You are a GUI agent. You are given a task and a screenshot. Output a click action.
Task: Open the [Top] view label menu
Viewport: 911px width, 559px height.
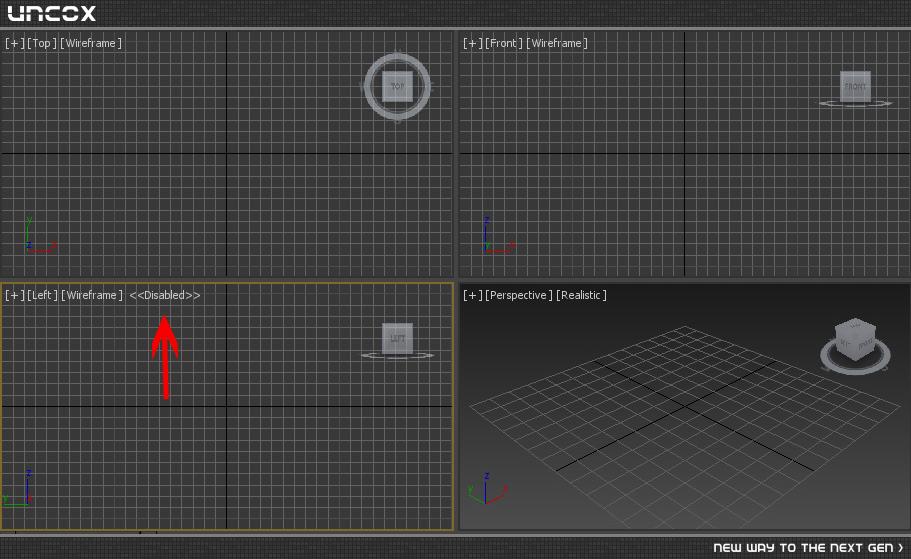42,43
